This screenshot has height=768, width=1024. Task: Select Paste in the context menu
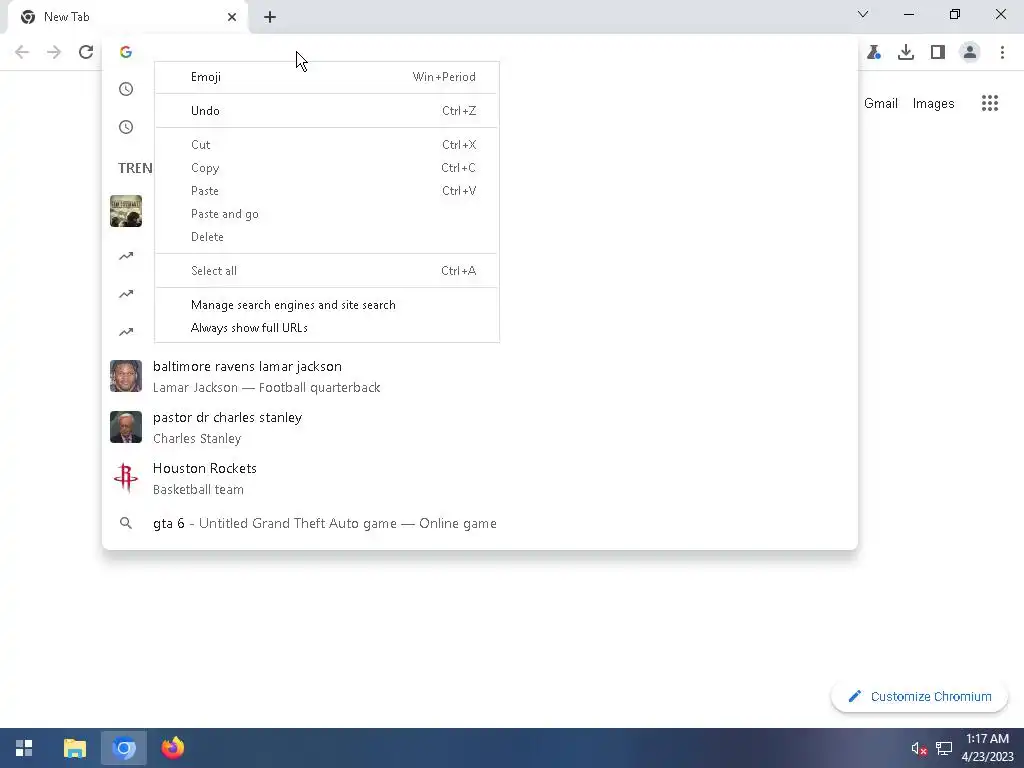[327, 191]
